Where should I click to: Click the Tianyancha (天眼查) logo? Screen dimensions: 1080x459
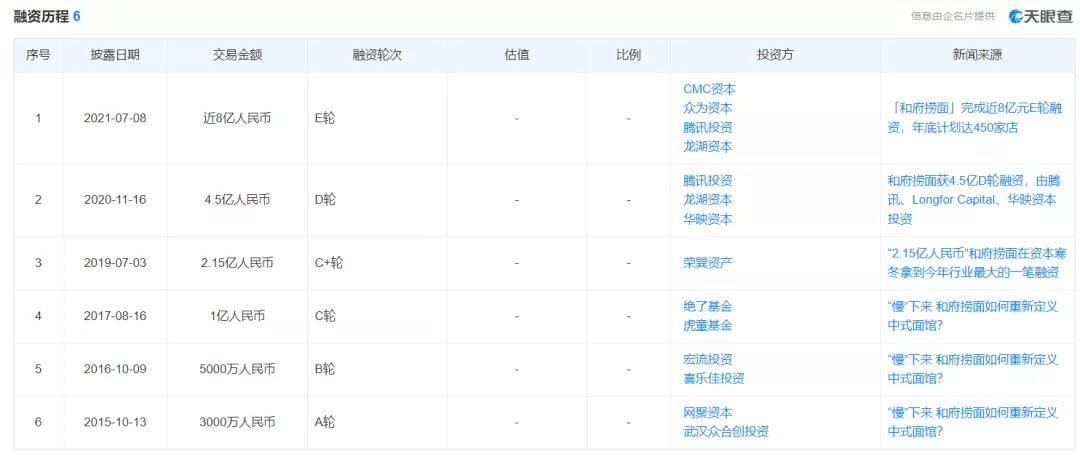[1041, 16]
